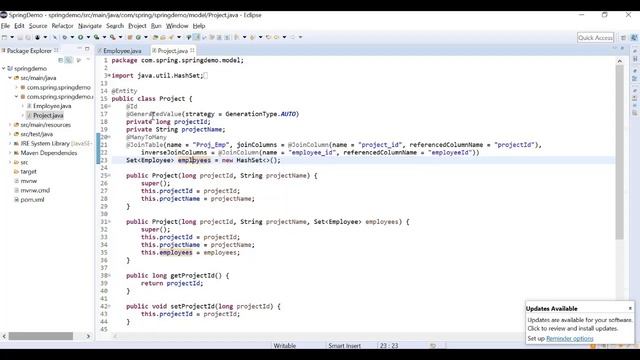Expand folded imports at line 3
The width and height of the screenshot is (640, 360).
109,76
